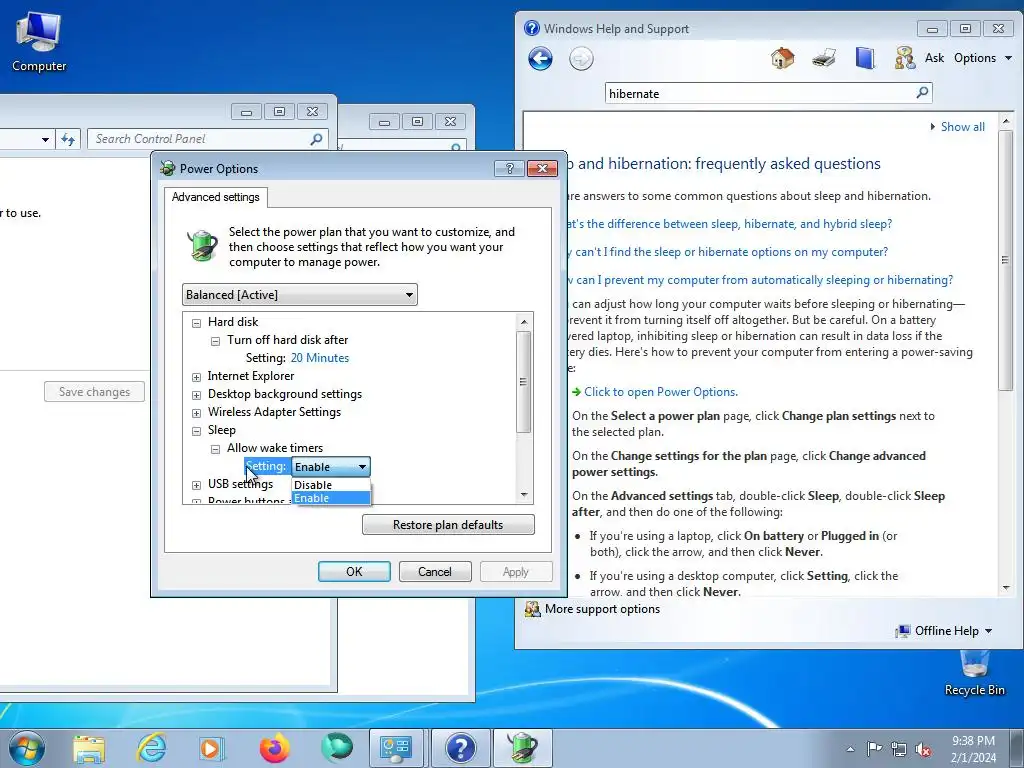The image size is (1024, 768).
Task: Expand the USB settings node
Action: pos(197,485)
